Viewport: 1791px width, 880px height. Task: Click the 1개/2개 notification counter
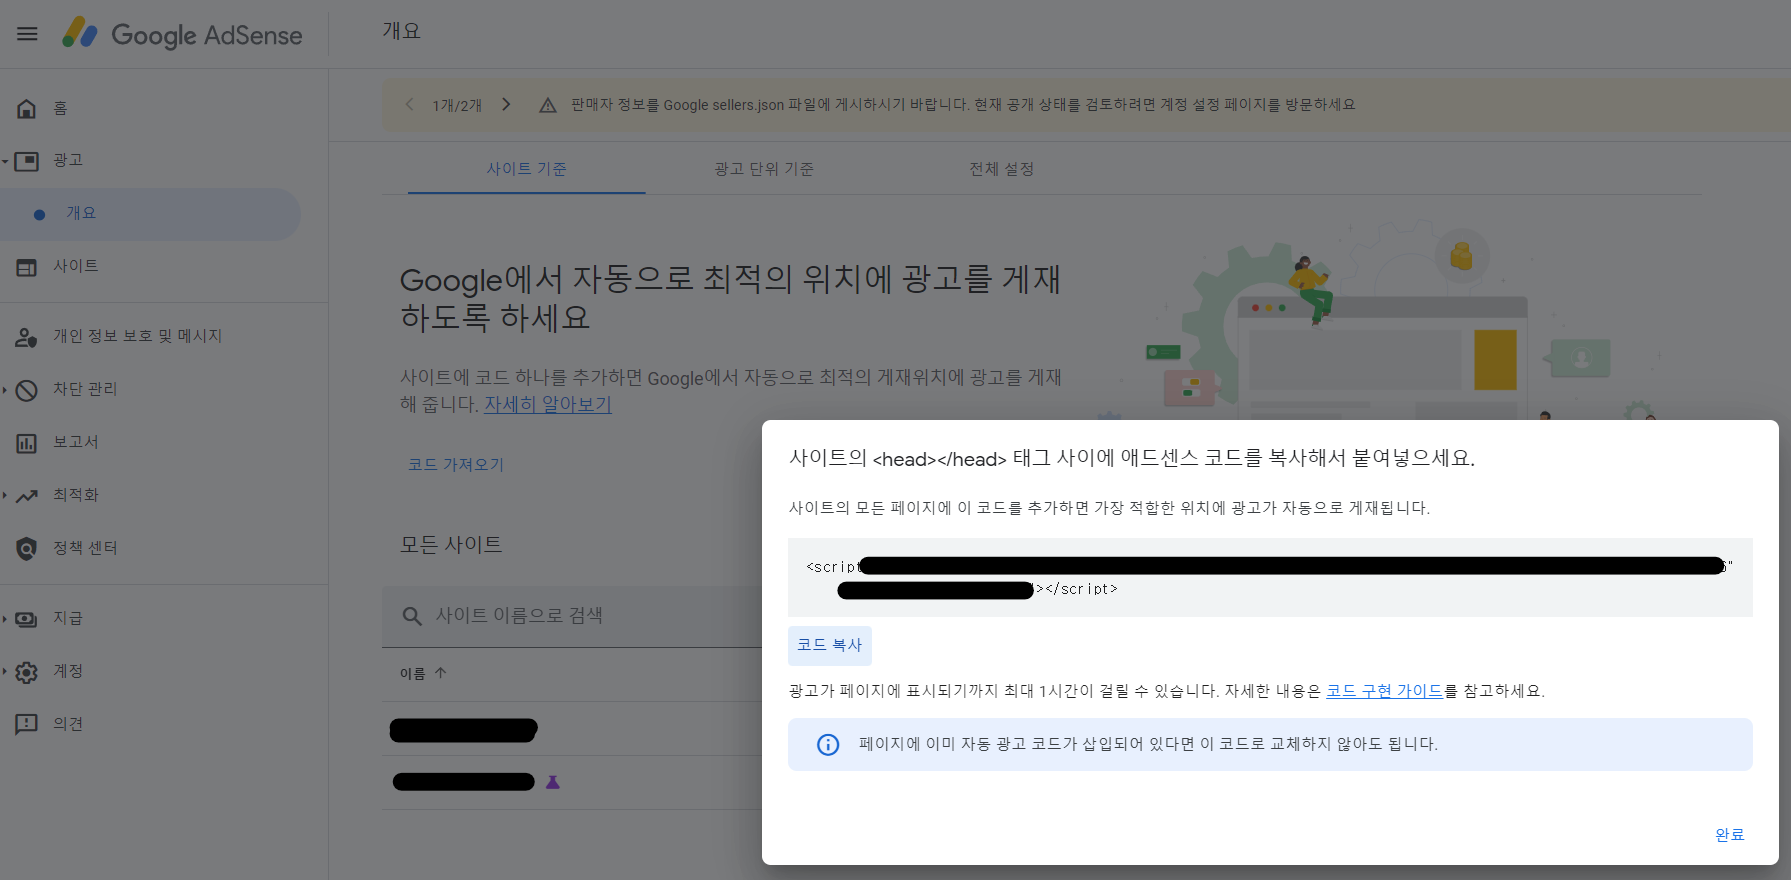[x=457, y=105]
